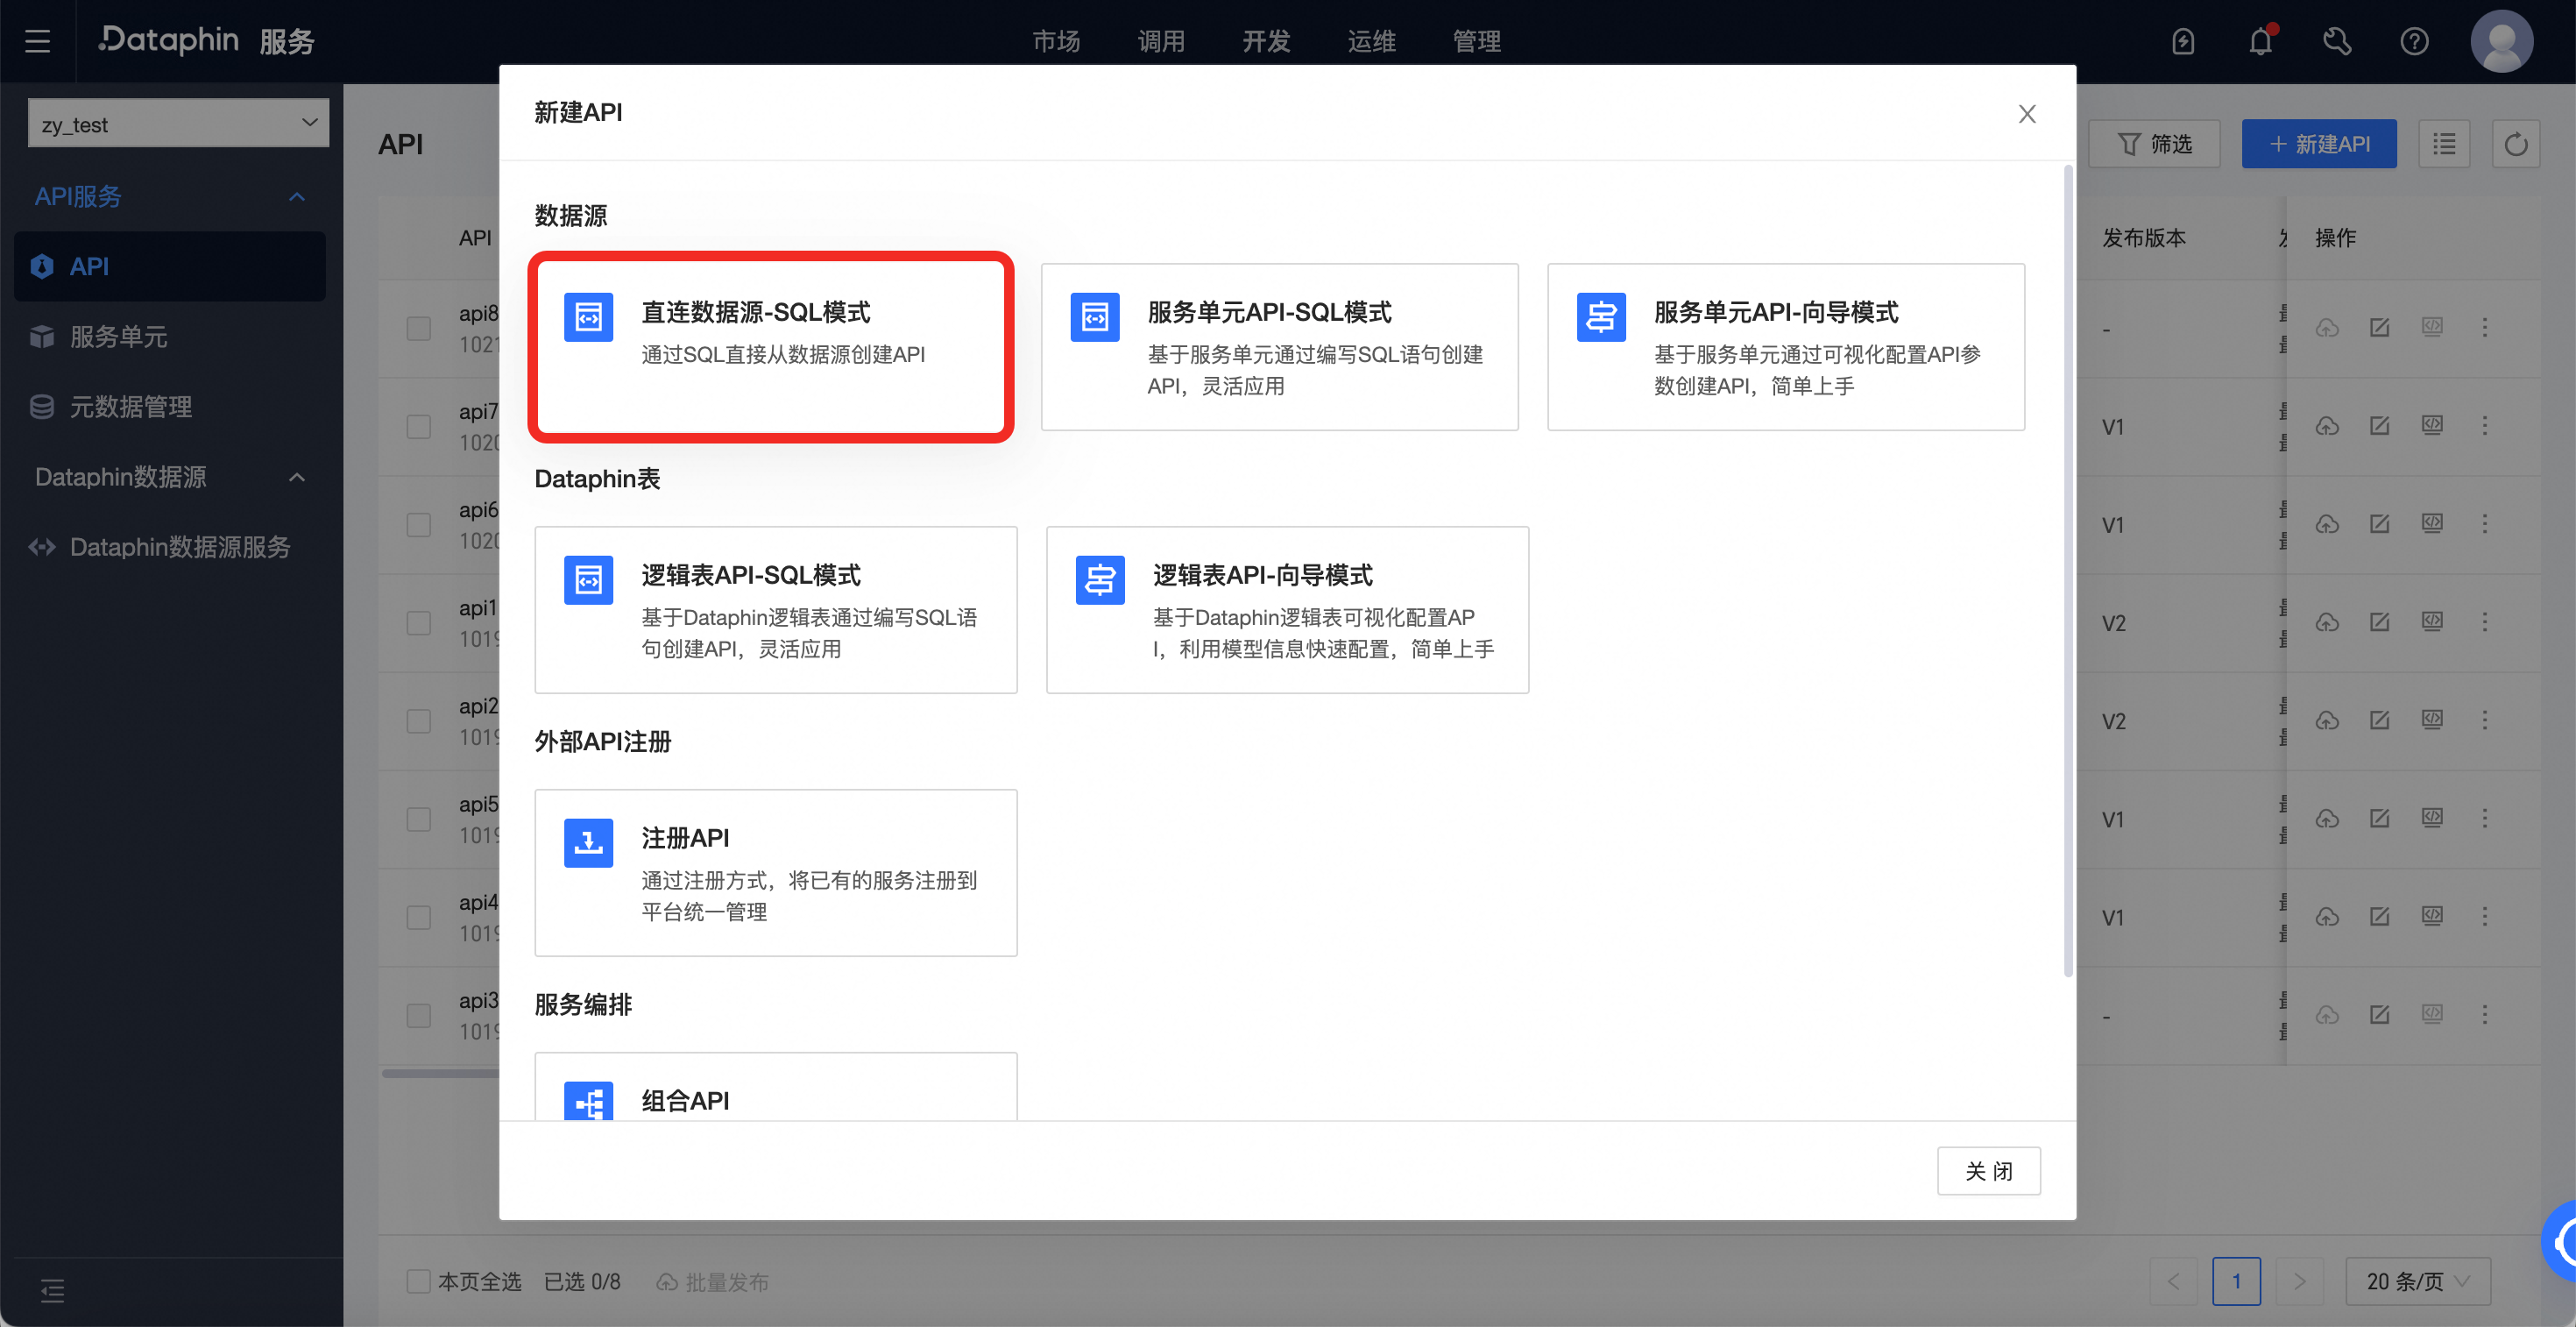The image size is (2576, 1327).
Task: Open 服务单元 in the sidebar
Action: point(118,337)
